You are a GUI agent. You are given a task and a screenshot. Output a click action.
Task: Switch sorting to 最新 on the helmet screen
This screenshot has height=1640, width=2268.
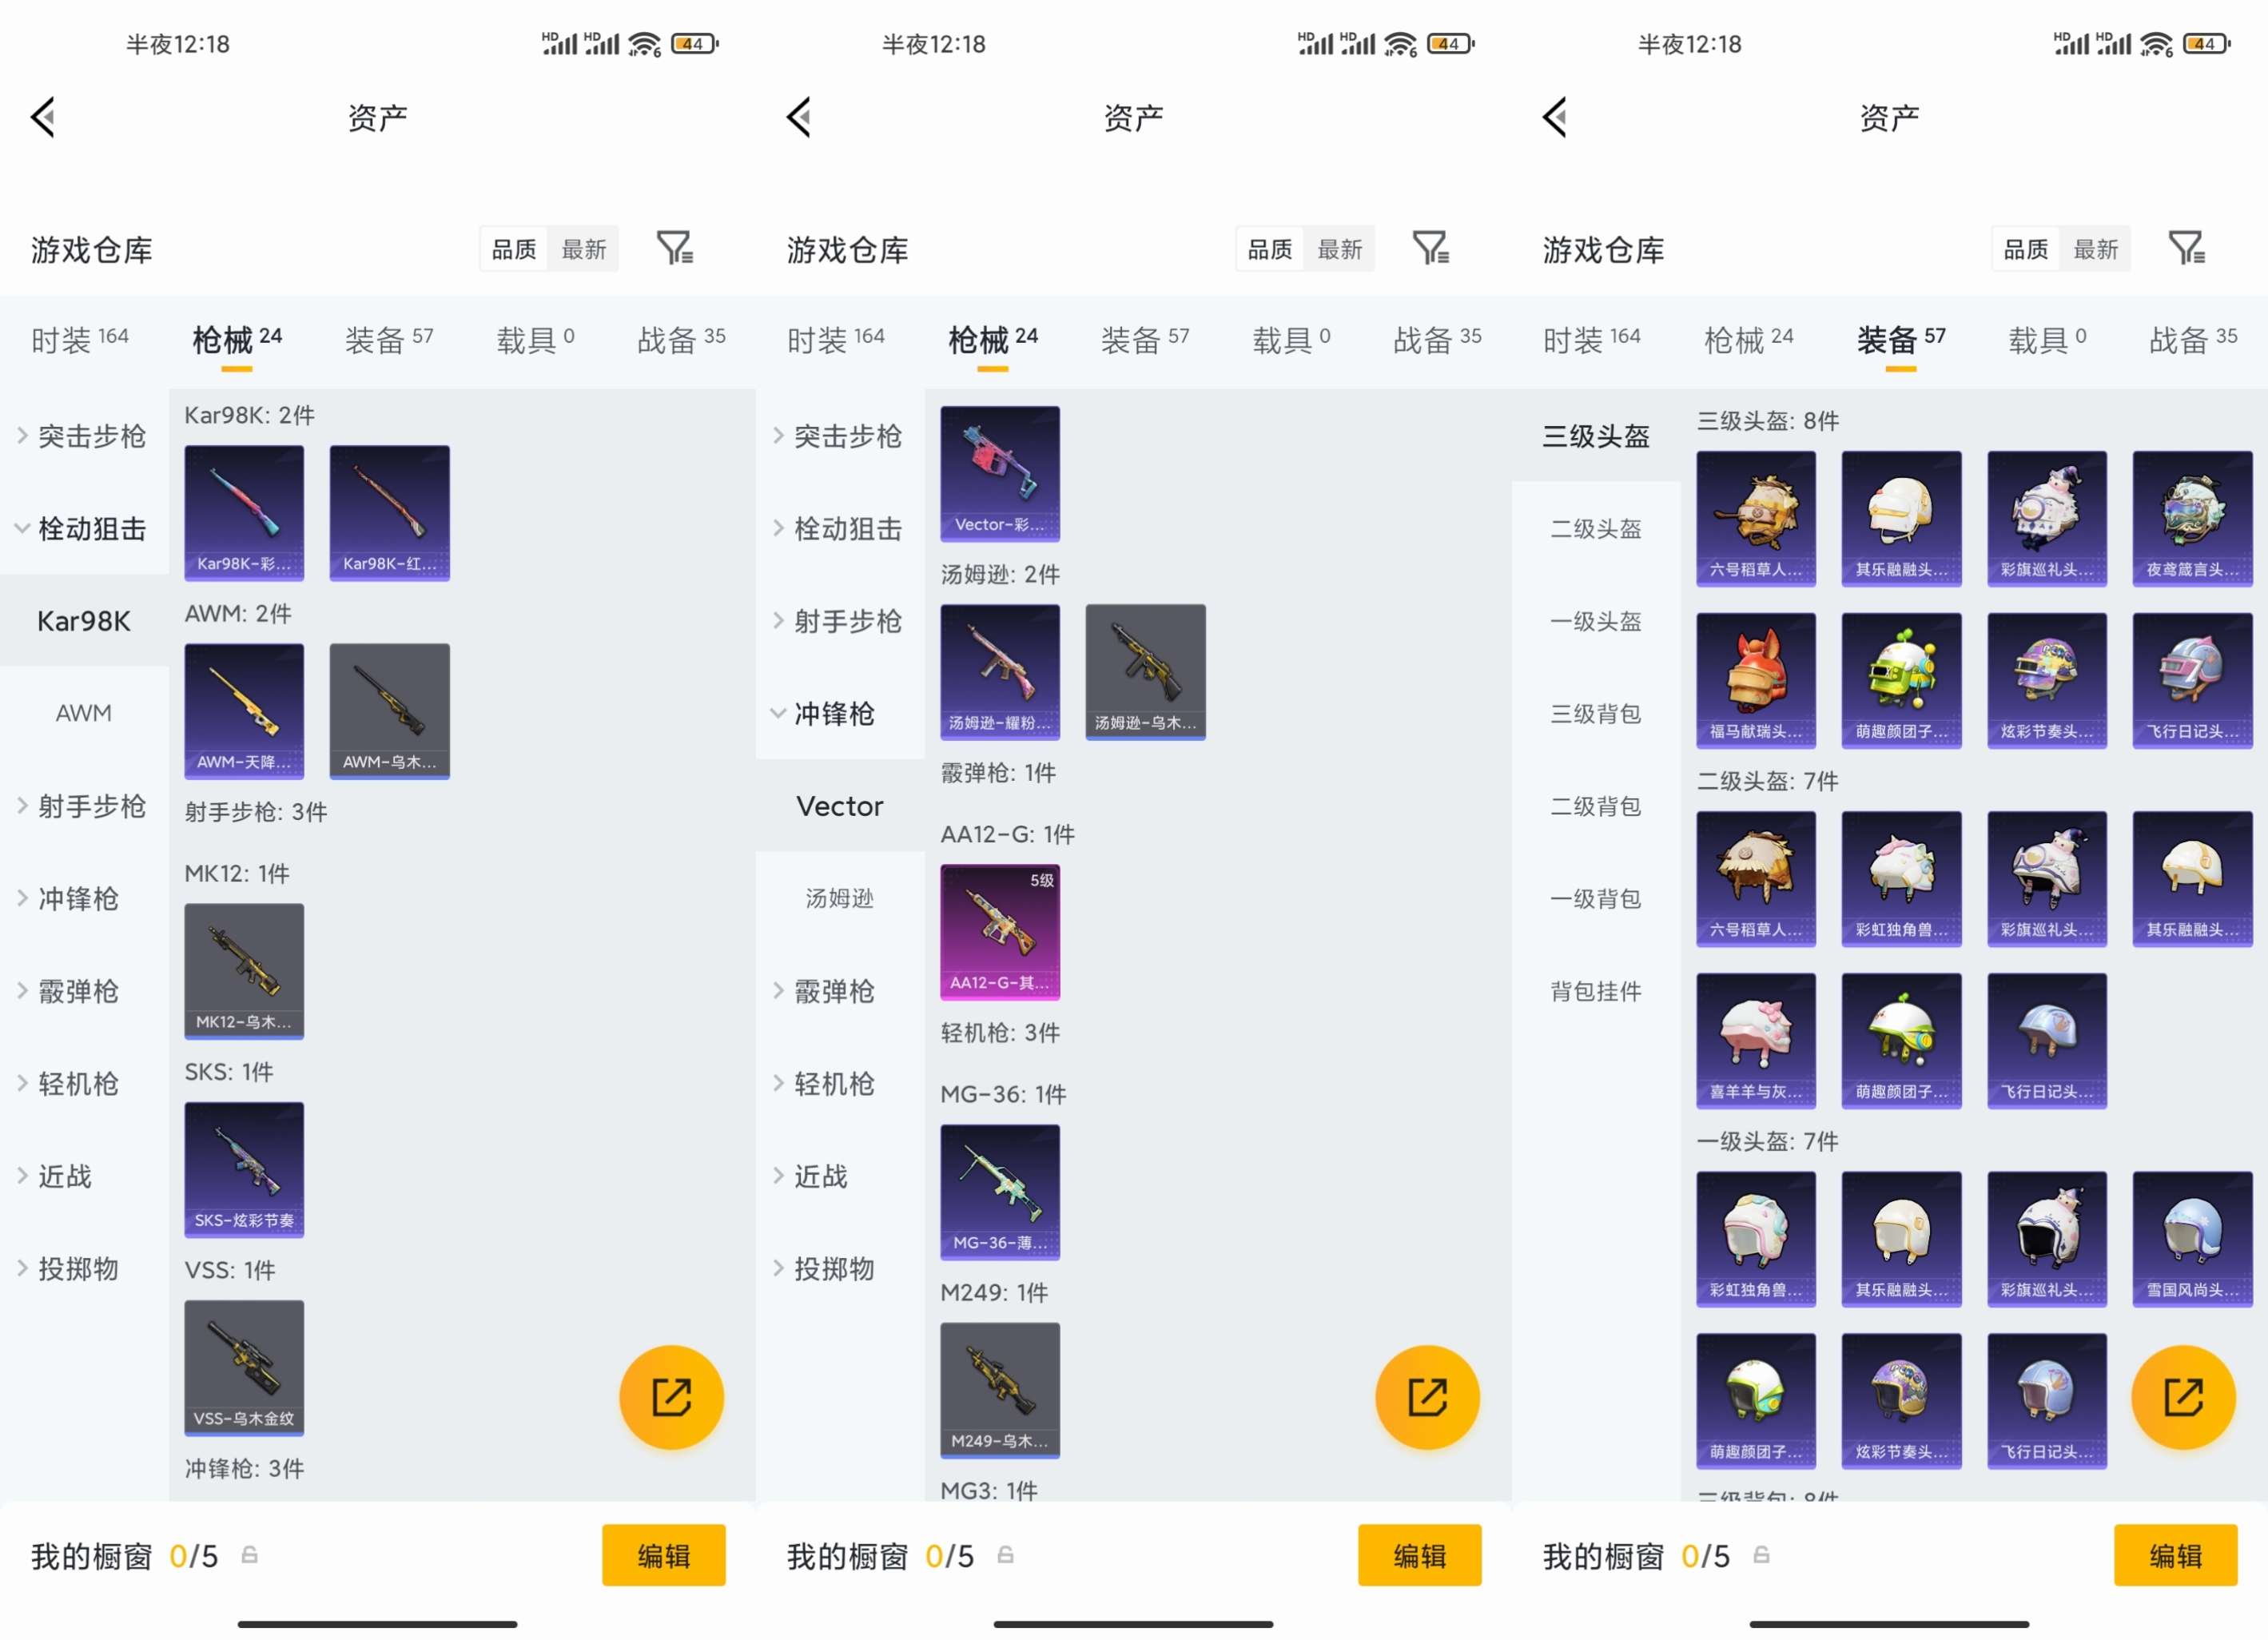tap(2095, 249)
